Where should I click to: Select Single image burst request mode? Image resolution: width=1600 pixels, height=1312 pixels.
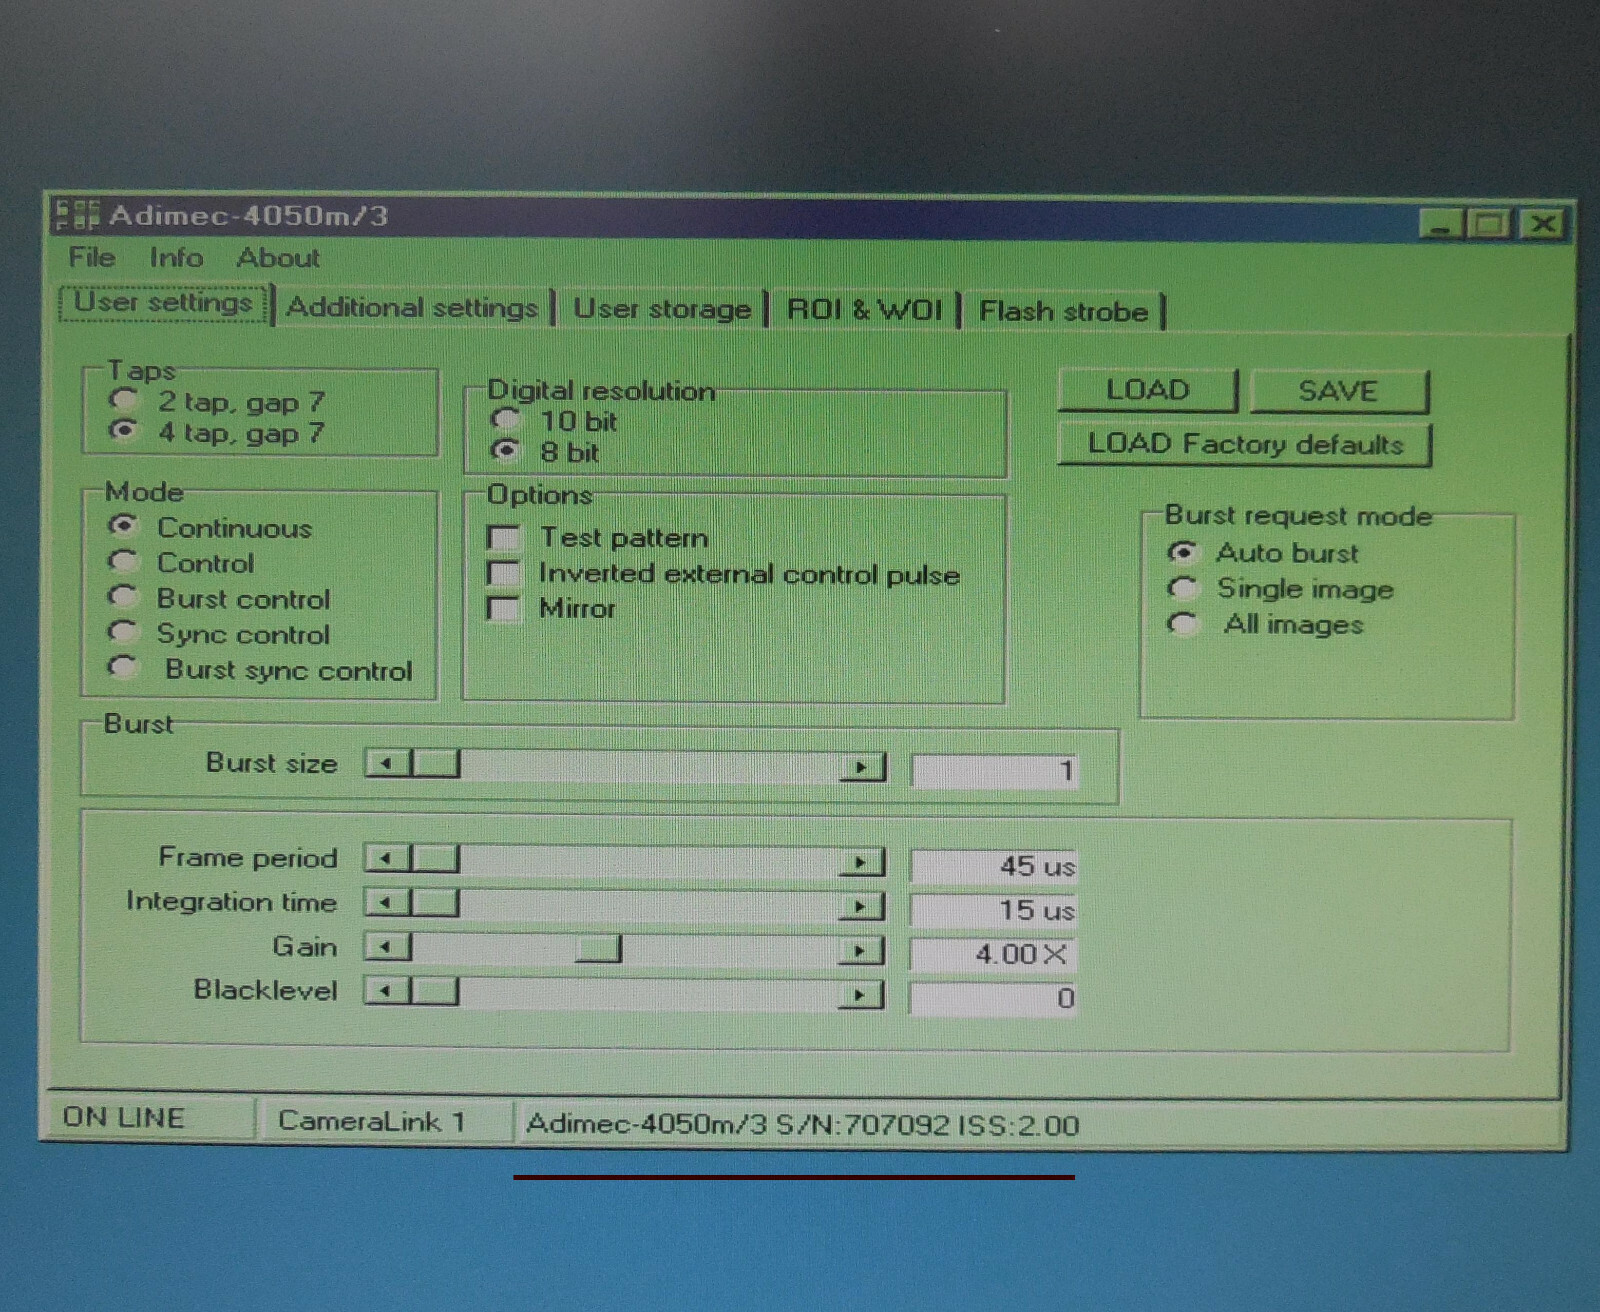[x=1280, y=589]
